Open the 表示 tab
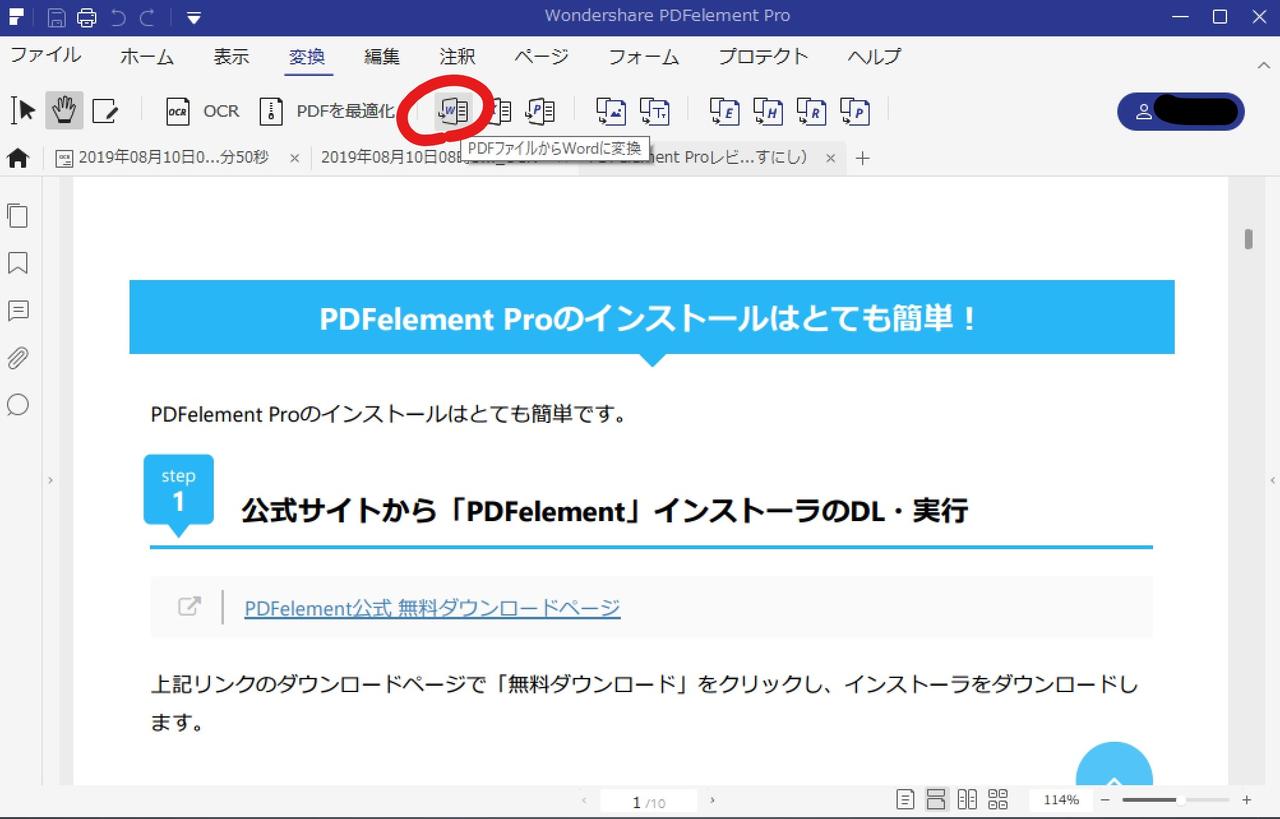This screenshot has width=1280, height=819. tap(231, 57)
